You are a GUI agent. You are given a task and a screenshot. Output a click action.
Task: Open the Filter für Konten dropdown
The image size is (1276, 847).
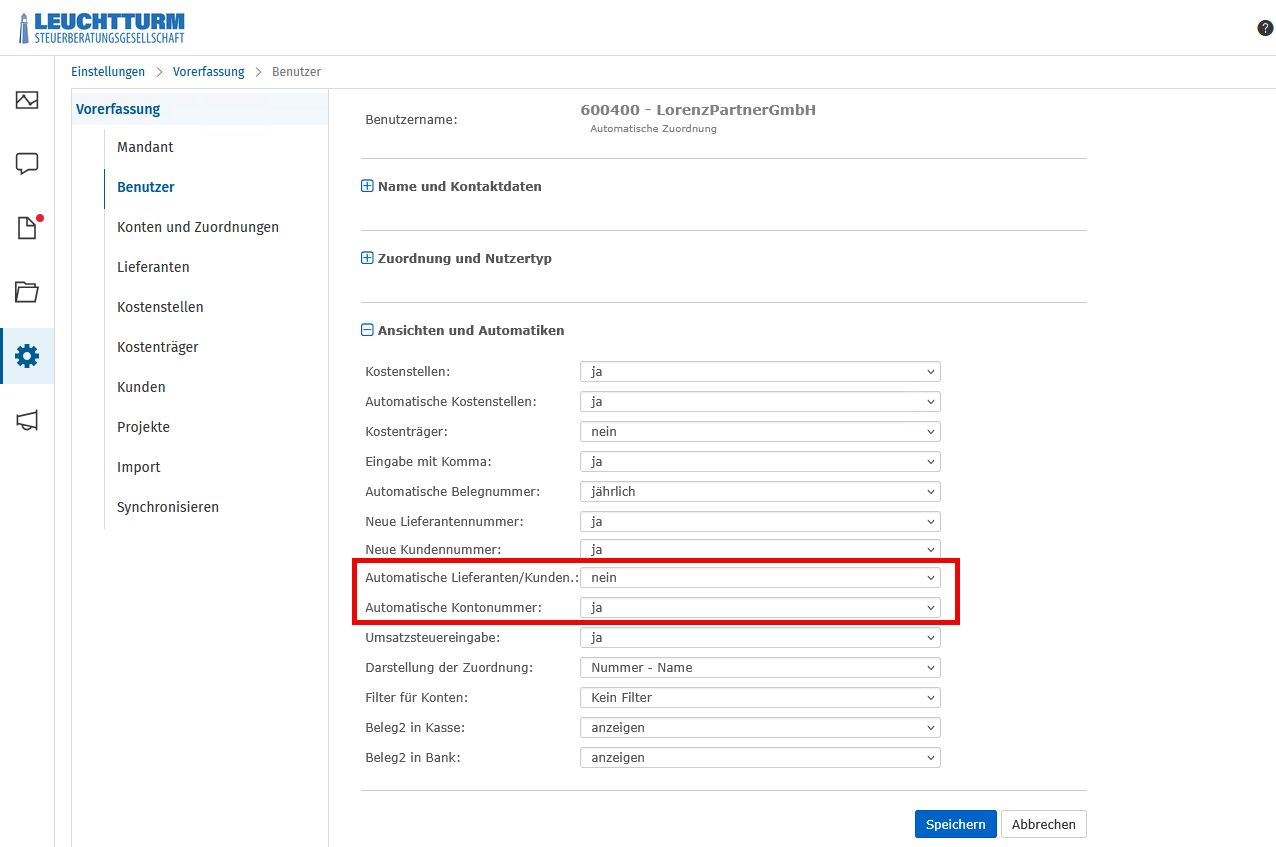click(760, 698)
